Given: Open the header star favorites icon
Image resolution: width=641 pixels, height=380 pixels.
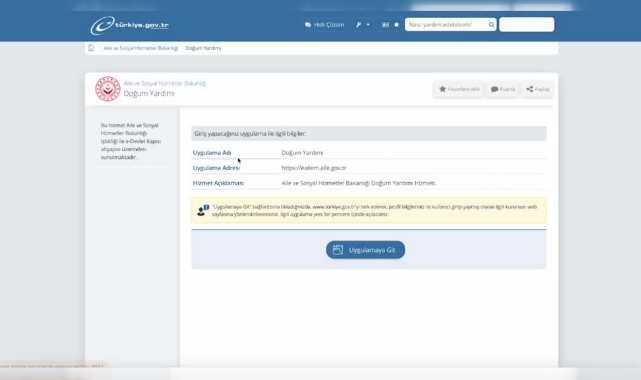Looking at the screenshot, I should pos(396,25).
